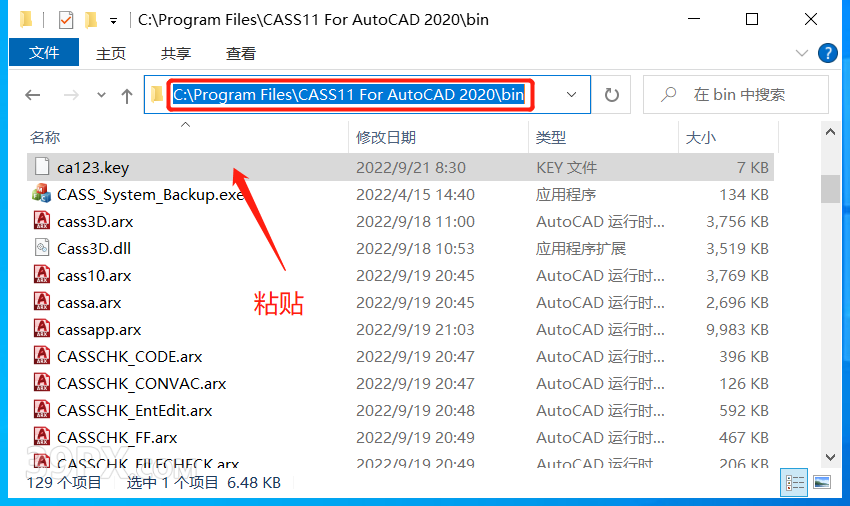Click the file name cassa.arx

(x=89, y=303)
